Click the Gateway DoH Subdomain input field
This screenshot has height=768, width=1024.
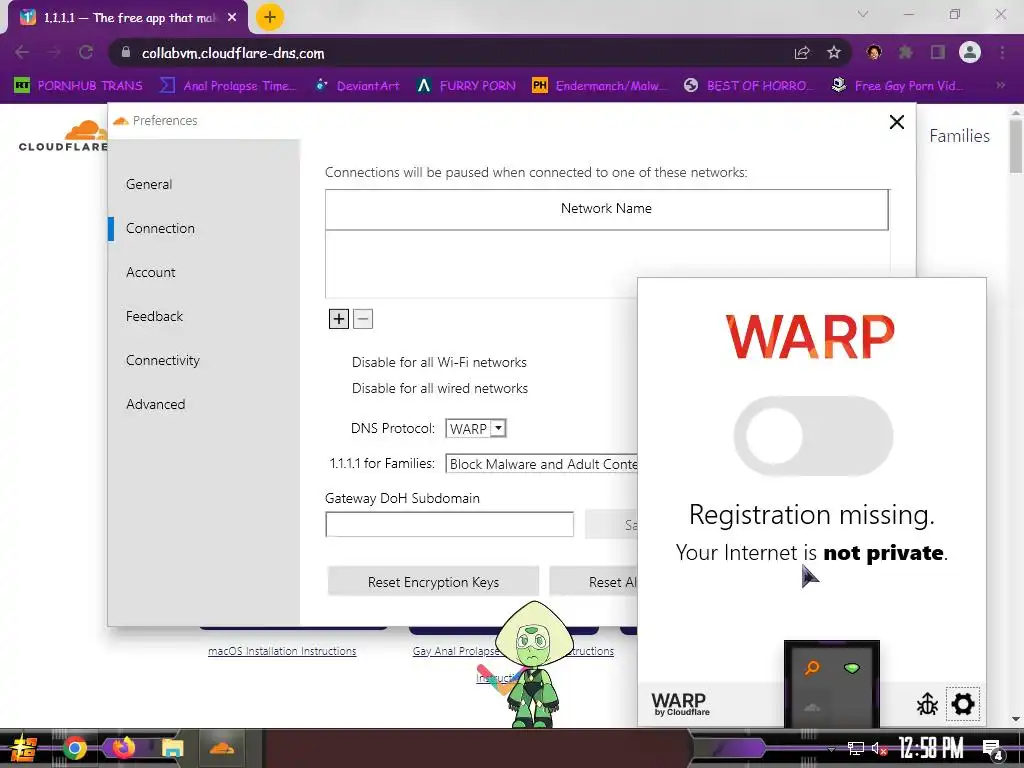click(x=449, y=524)
